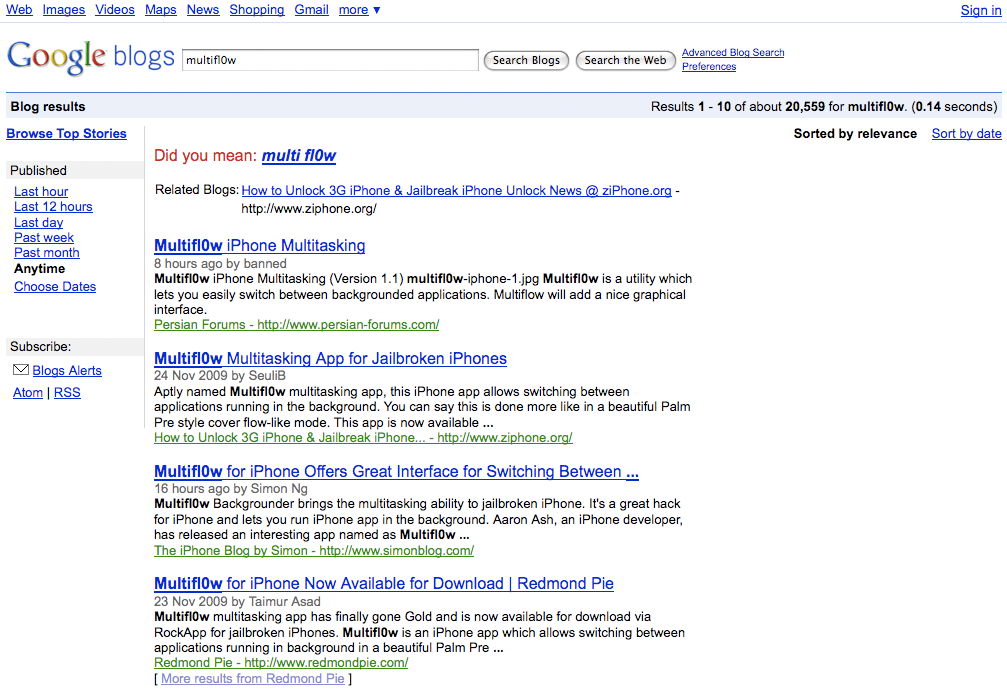Click the Google blogs logo
Viewport: 1007px width, 692px height.
pyautogui.click(x=91, y=57)
